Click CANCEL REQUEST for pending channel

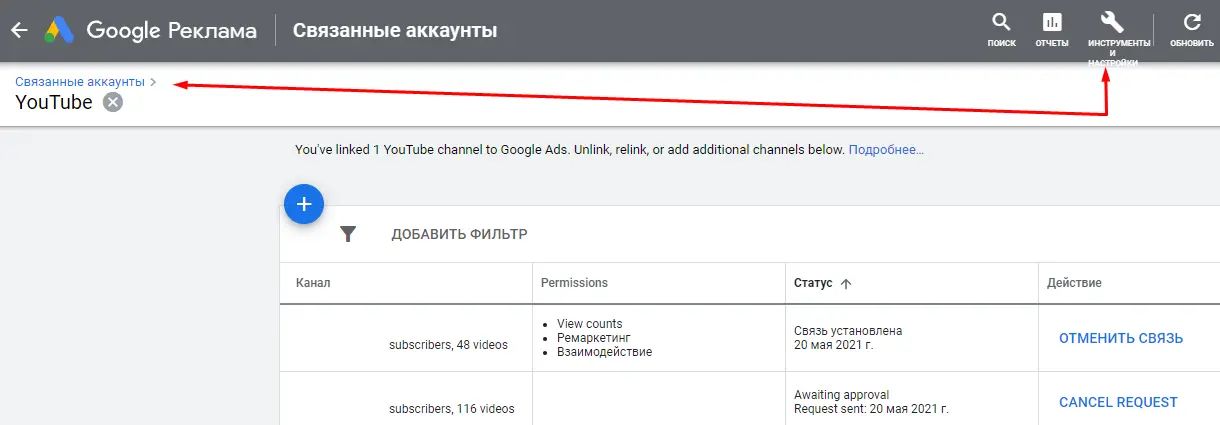(x=1118, y=402)
